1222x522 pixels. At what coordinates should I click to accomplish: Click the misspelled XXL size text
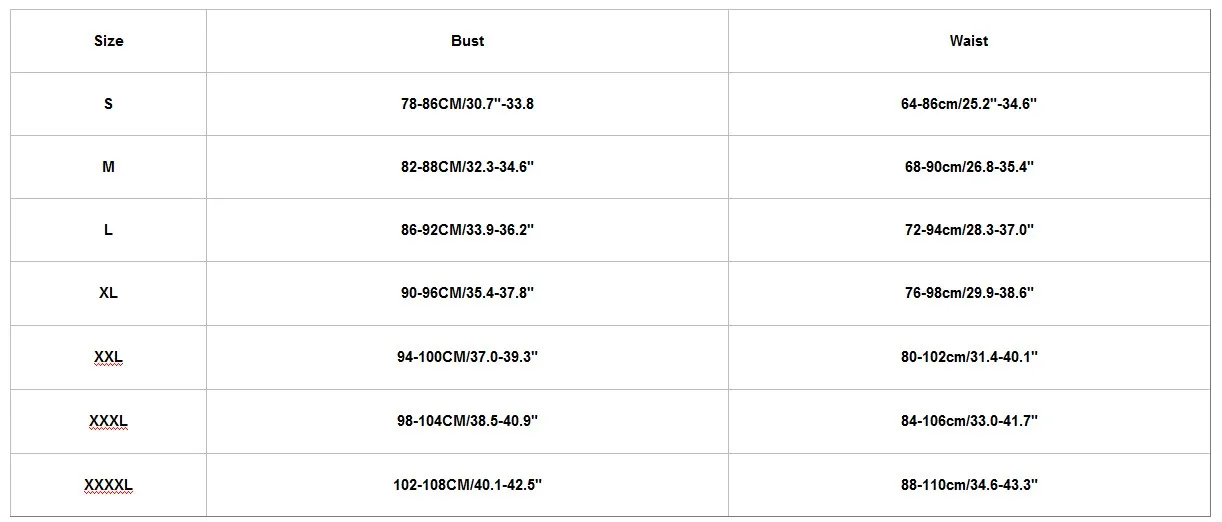coord(108,357)
